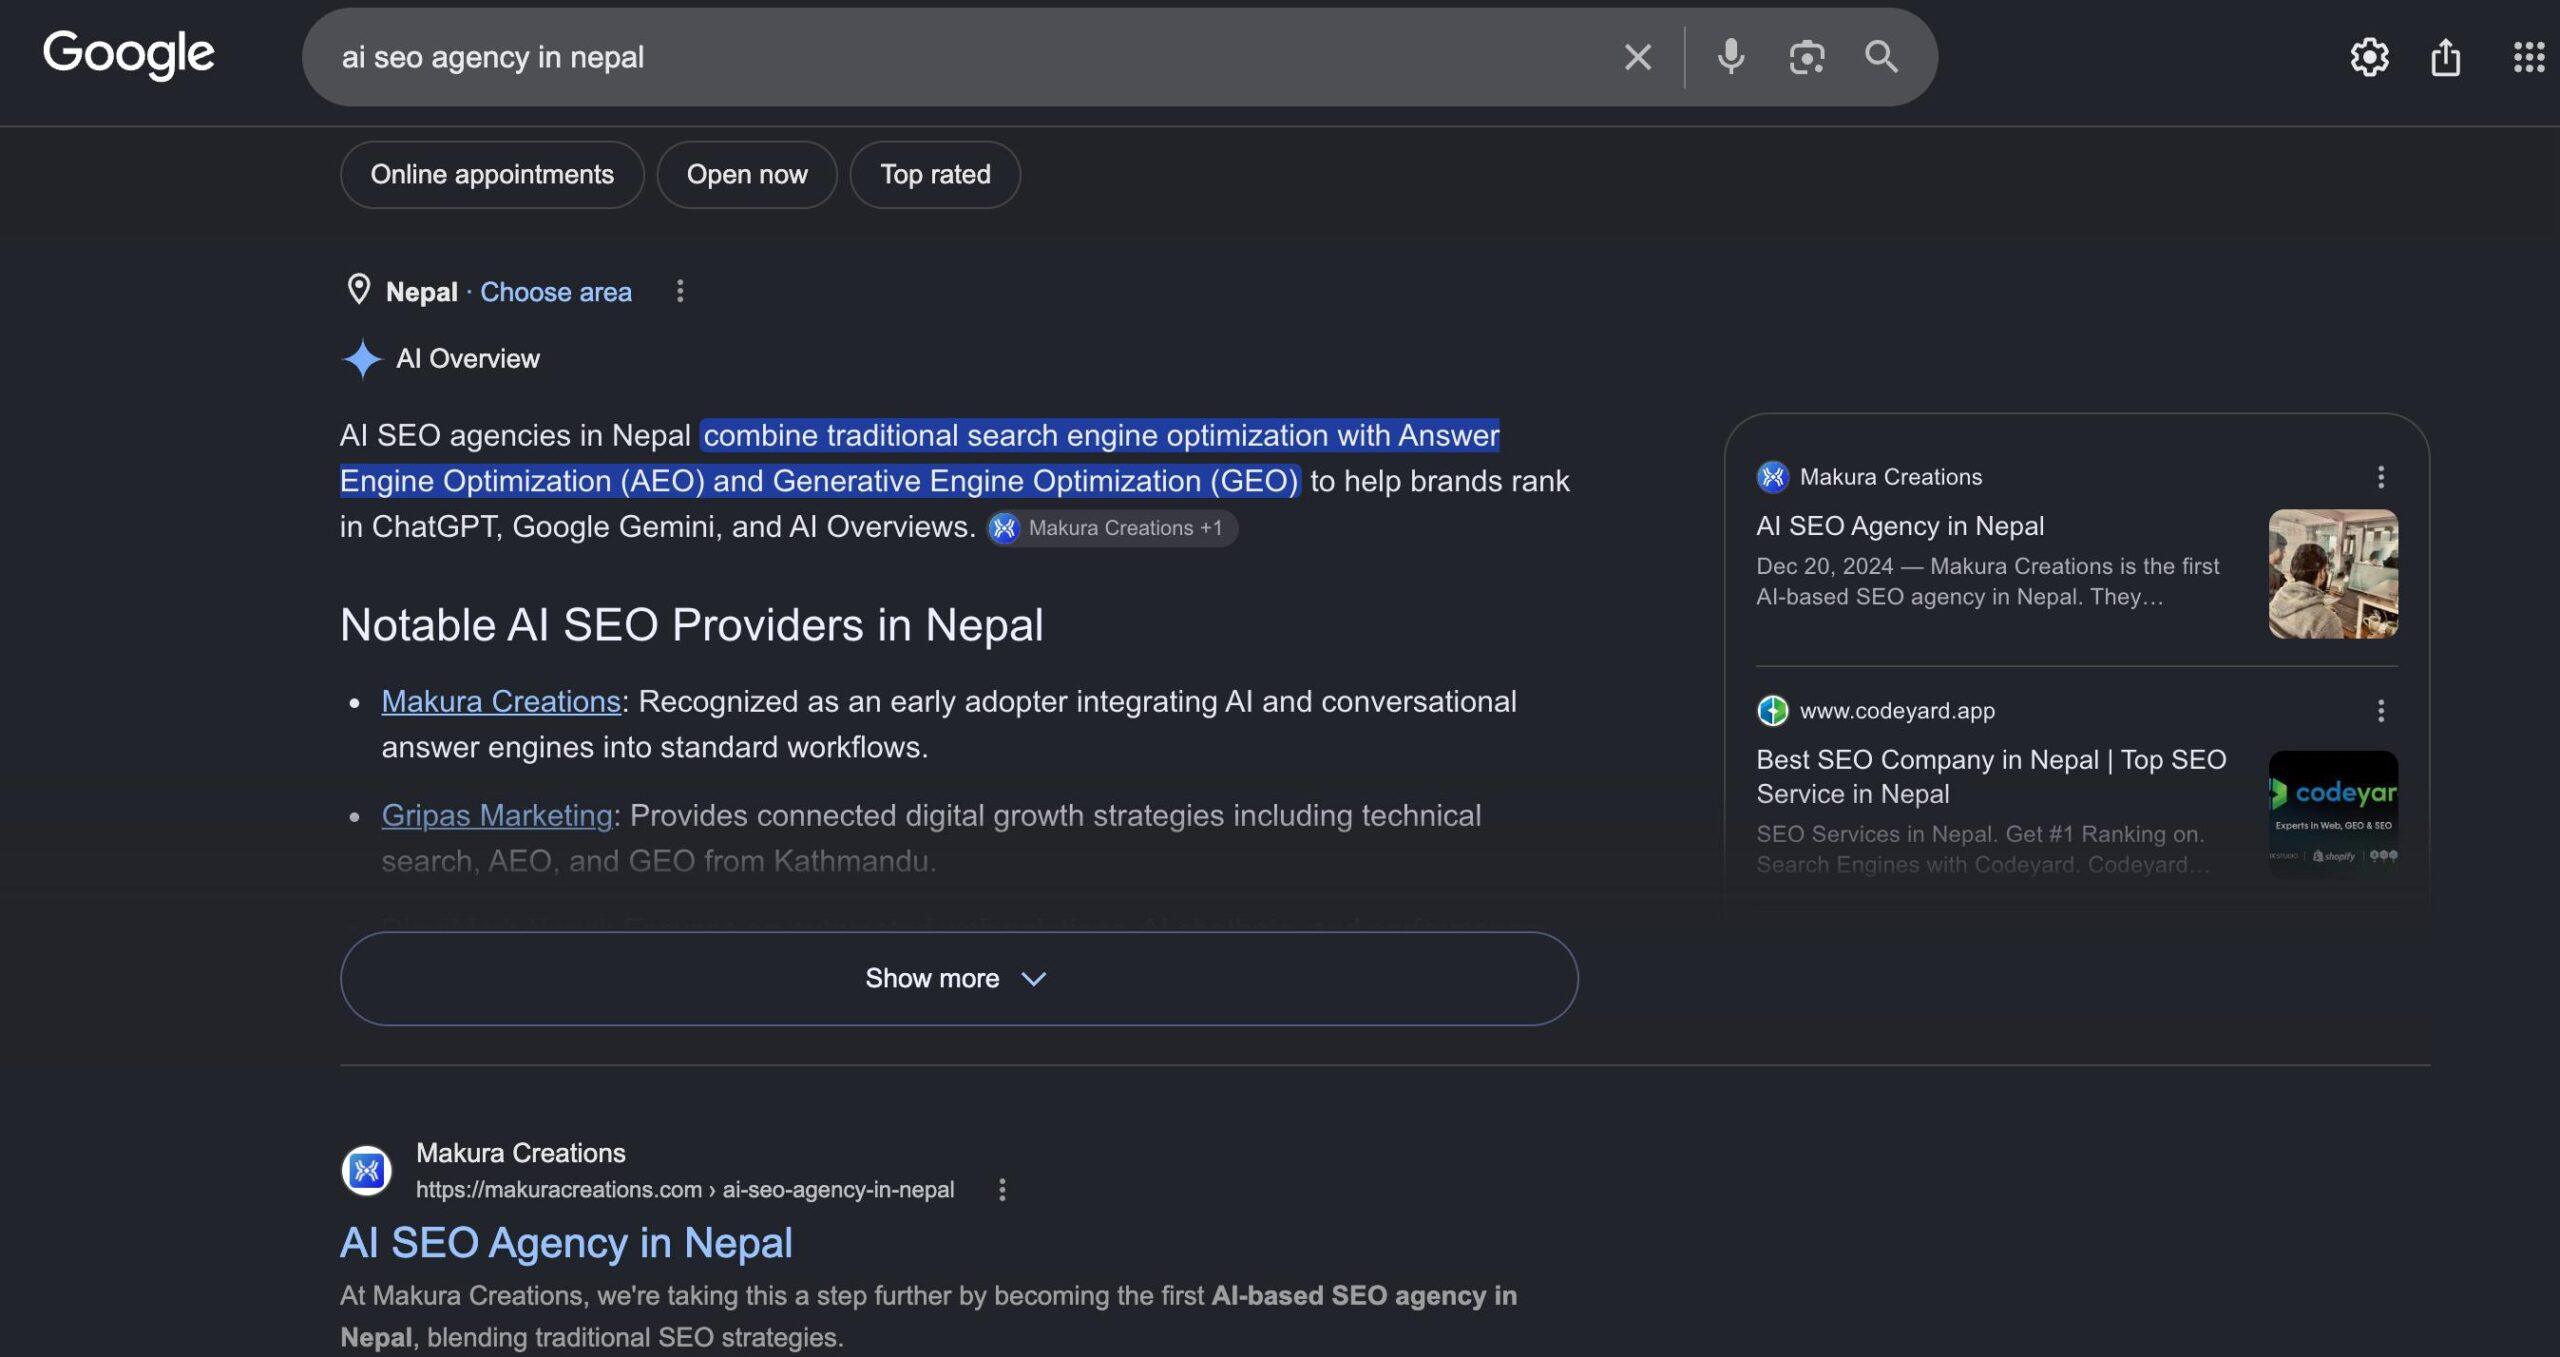Click the codeyard.app favicon in the source card
Image resolution: width=2560 pixels, height=1357 pixels.
[1772, 710]
